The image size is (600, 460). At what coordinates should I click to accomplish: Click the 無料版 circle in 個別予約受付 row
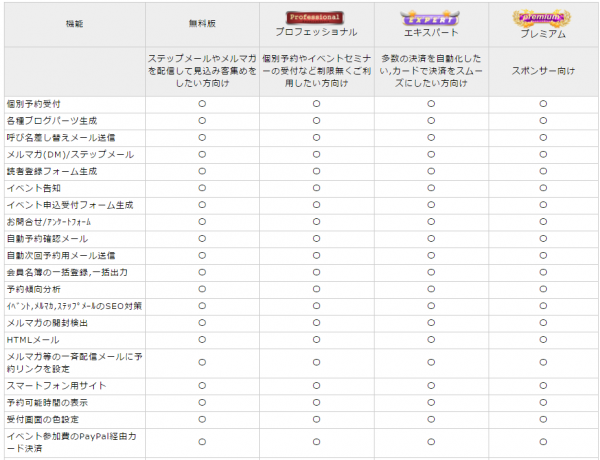click(202, 104)
